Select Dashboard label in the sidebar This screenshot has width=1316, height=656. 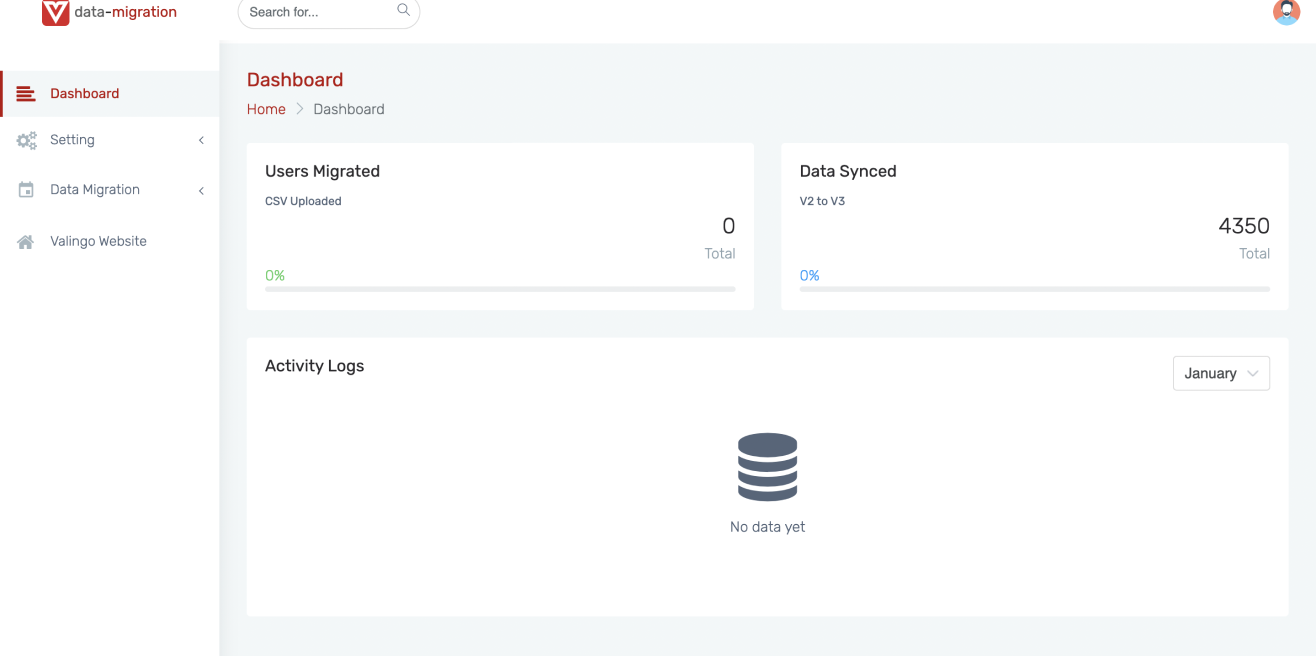[x=85, y=94]
